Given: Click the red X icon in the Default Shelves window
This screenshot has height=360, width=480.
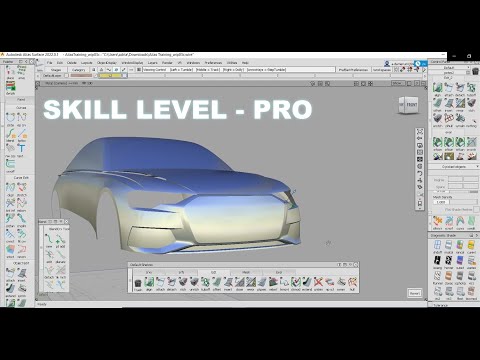Looking at the screenshot, I should coord(318,282).
